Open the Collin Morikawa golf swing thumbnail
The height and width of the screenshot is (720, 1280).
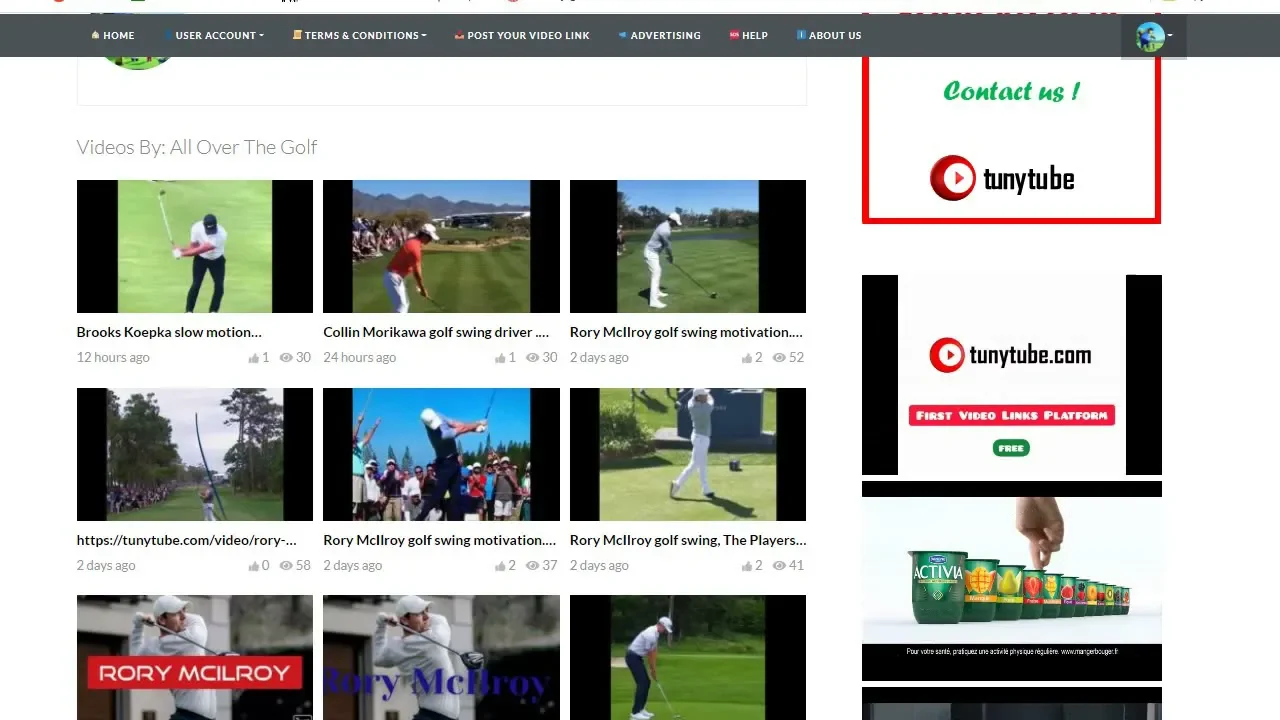441,246
